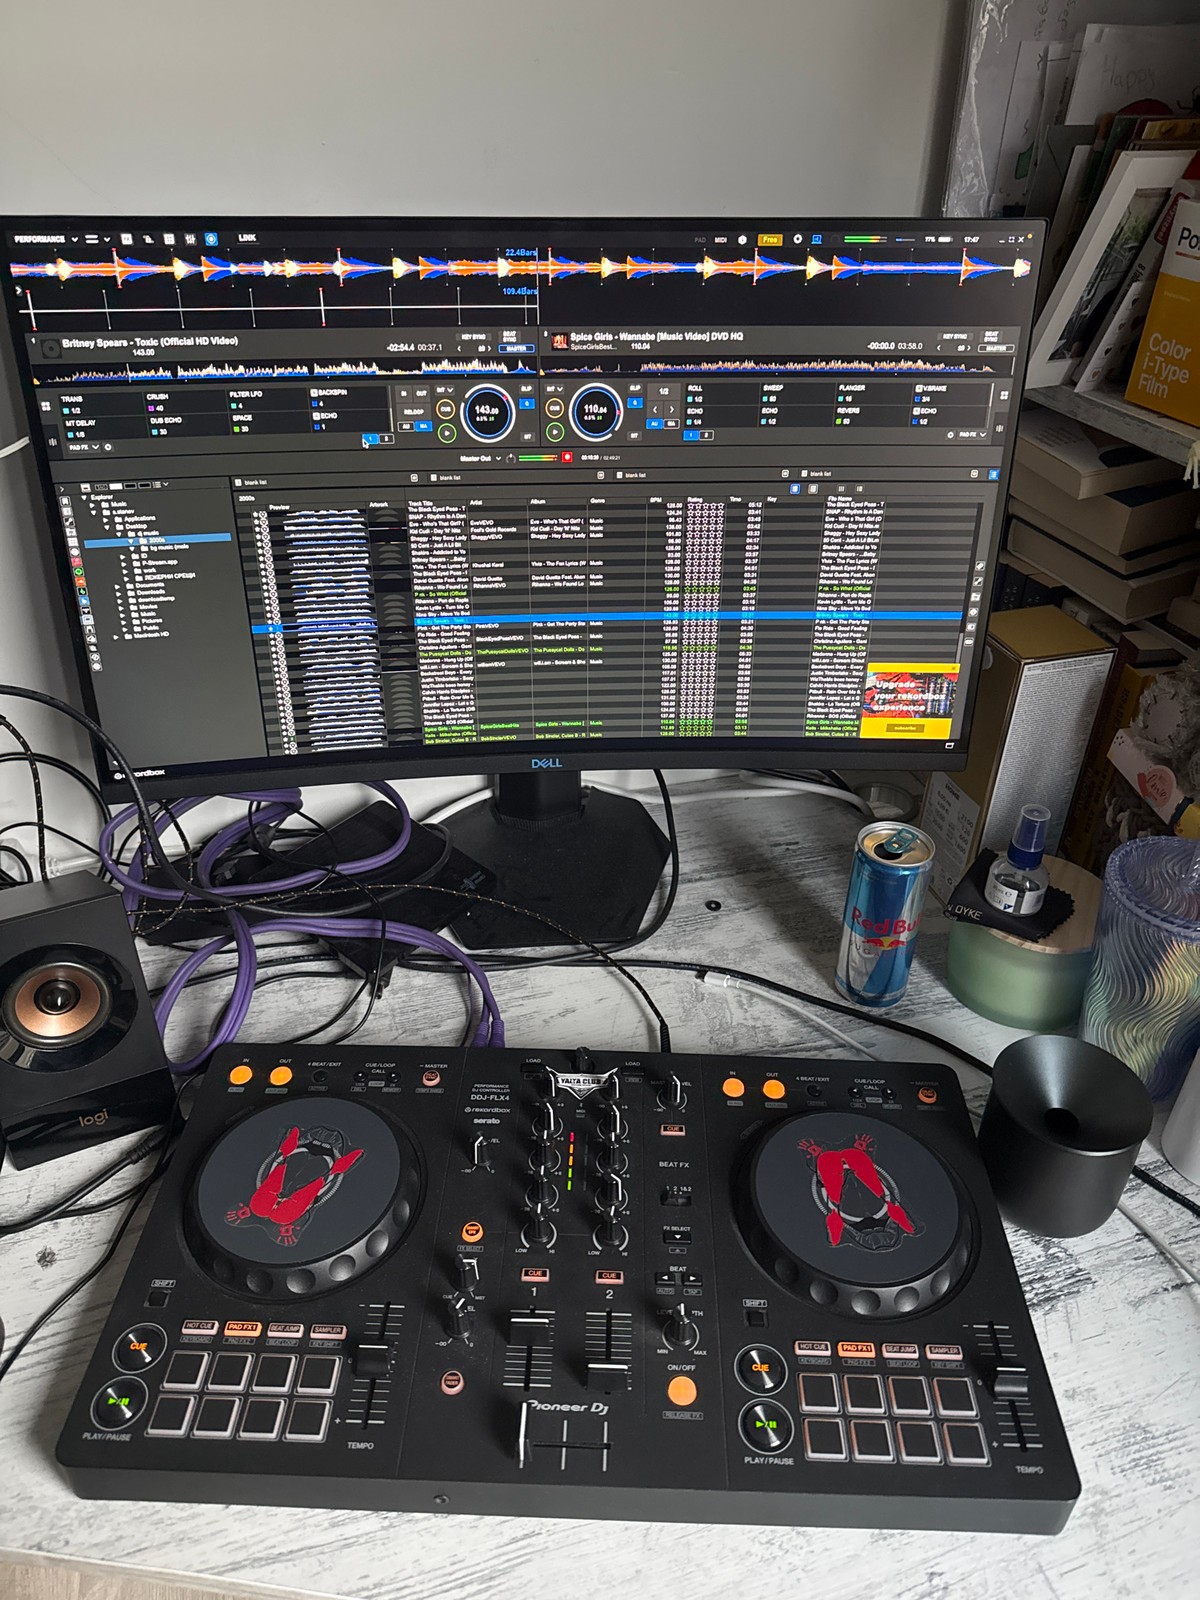Click deck 2 110.04 BPM jog display
Screen dimensions: 1200x1600
pyautogui.click(x=596, y=410)
